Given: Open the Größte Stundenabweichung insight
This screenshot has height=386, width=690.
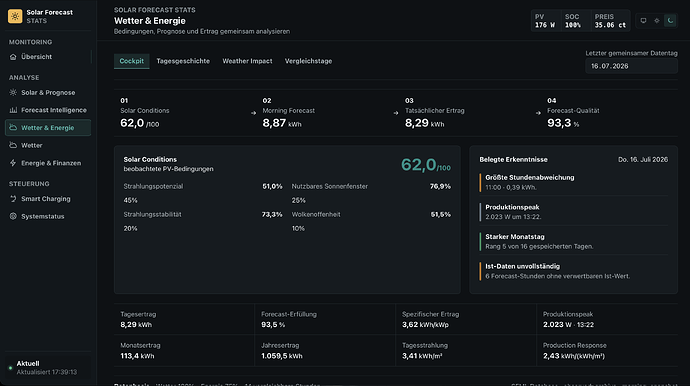Looking at the screenshot, I should coord(573,182).
